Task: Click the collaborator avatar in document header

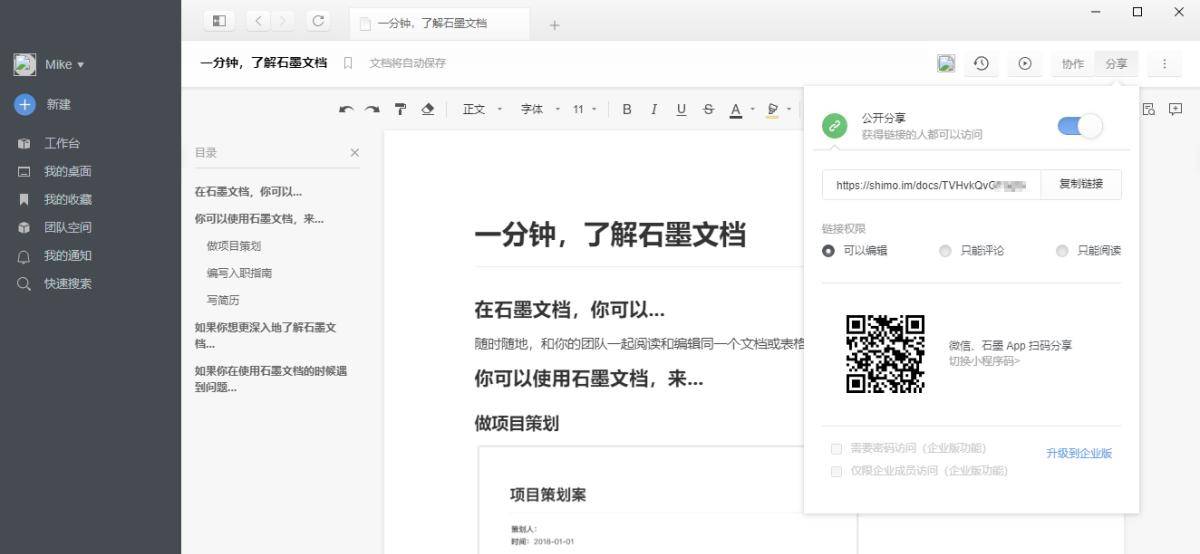Action: [946, 64]
